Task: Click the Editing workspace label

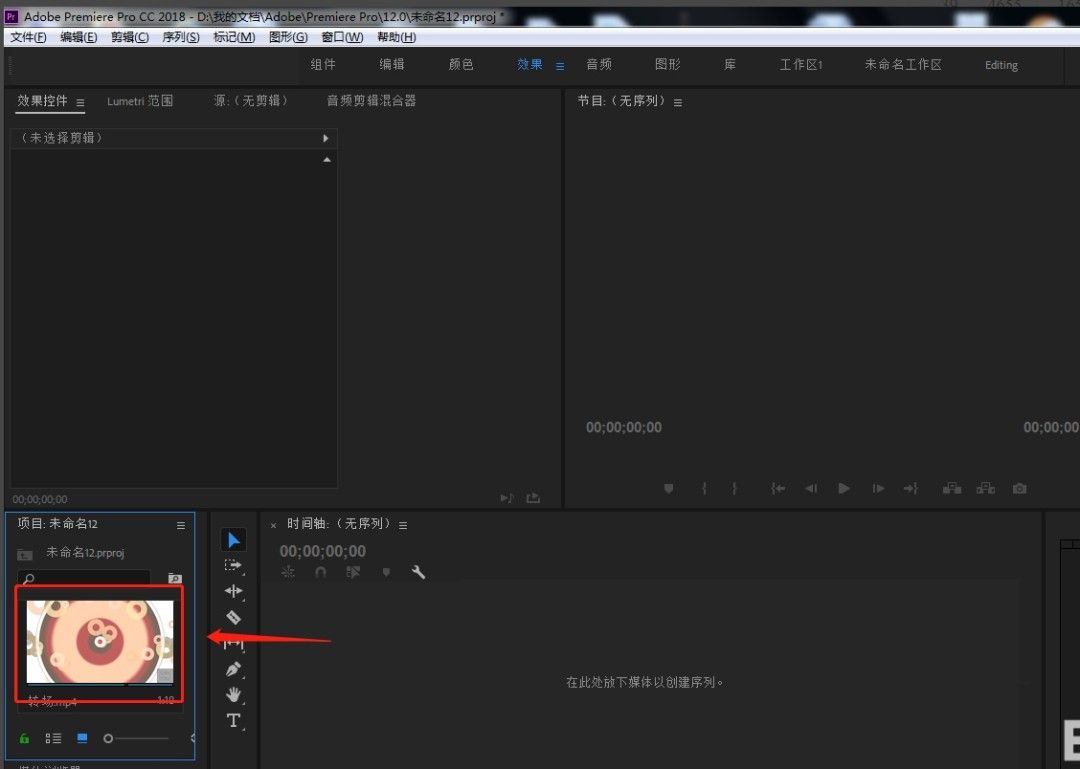Action: (x=1001, y=65)
